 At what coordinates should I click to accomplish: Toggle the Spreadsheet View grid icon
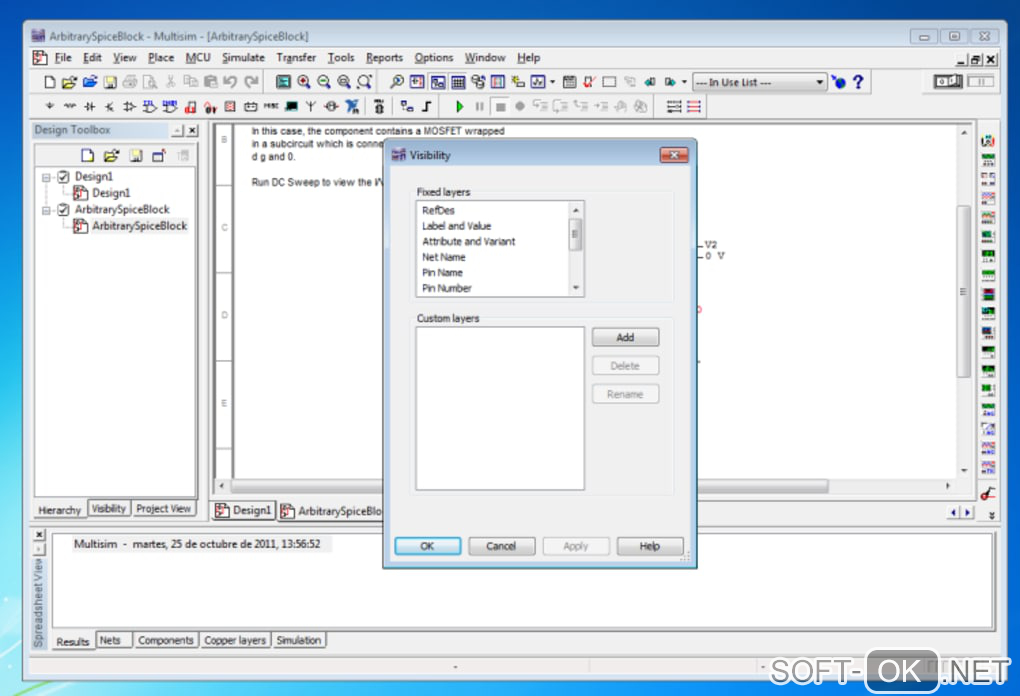458,82
